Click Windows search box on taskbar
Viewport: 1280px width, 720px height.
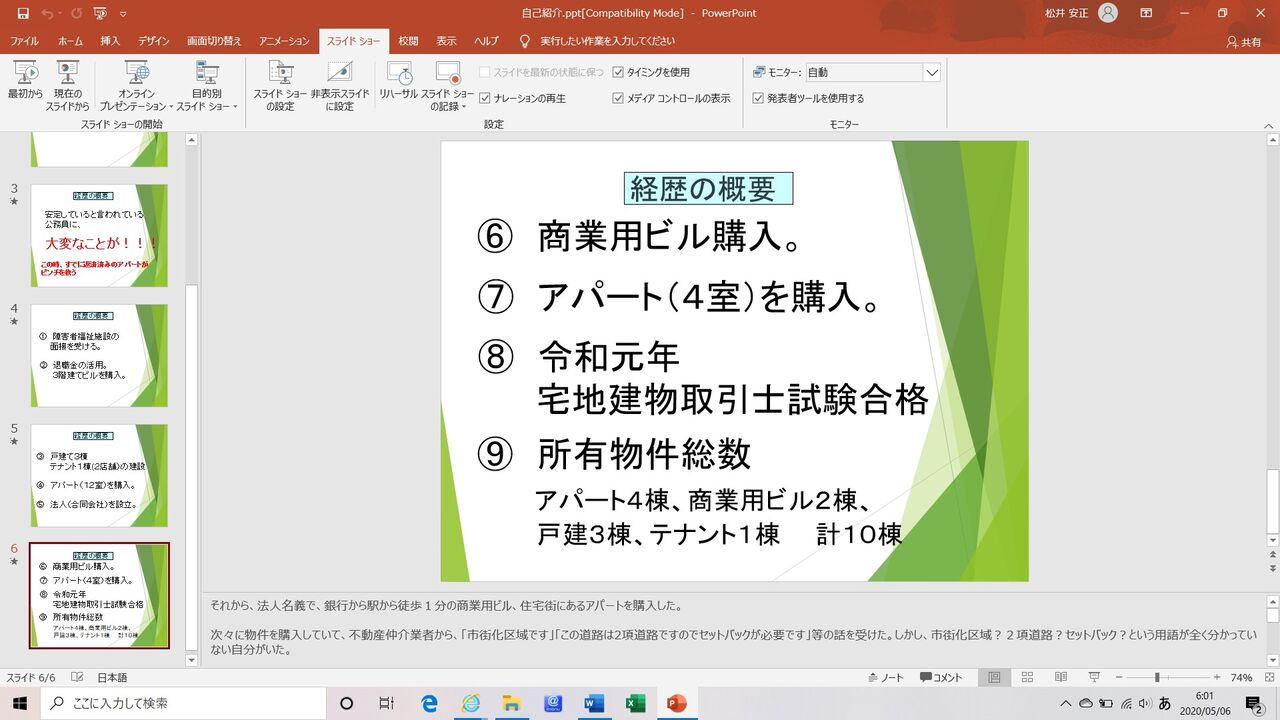click(x=184, y=703)
